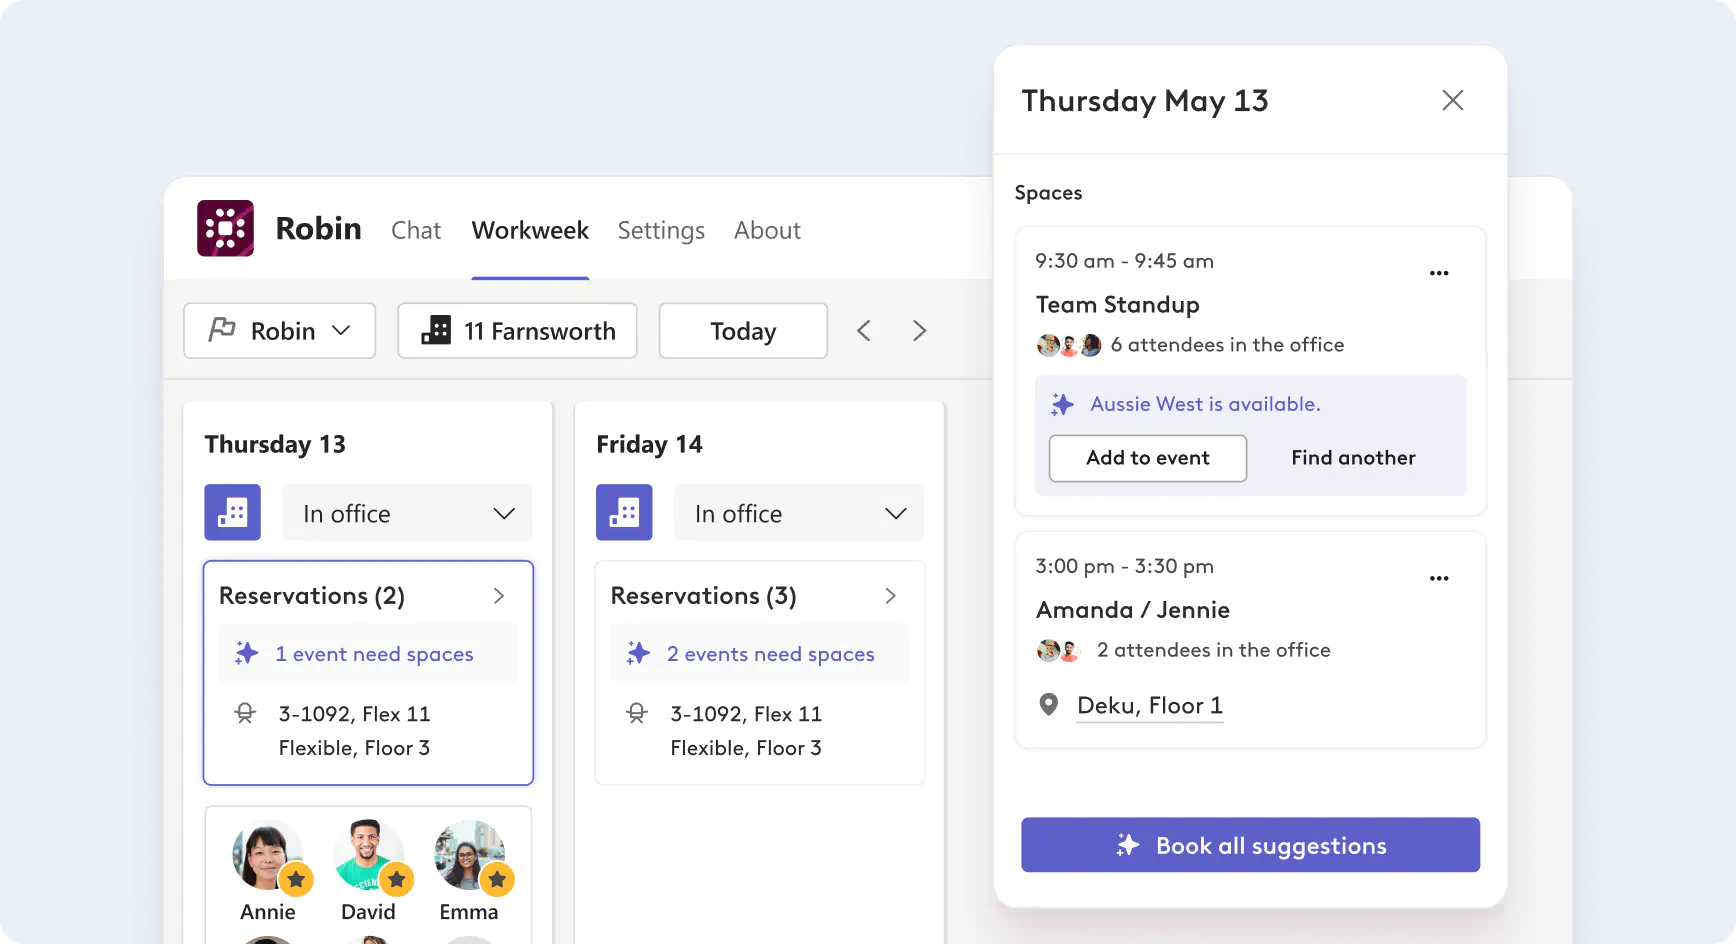1736x944 pixels.
Task: Add Aussie West to the event
Action: pyautogui.click(x=1147, y=458)
